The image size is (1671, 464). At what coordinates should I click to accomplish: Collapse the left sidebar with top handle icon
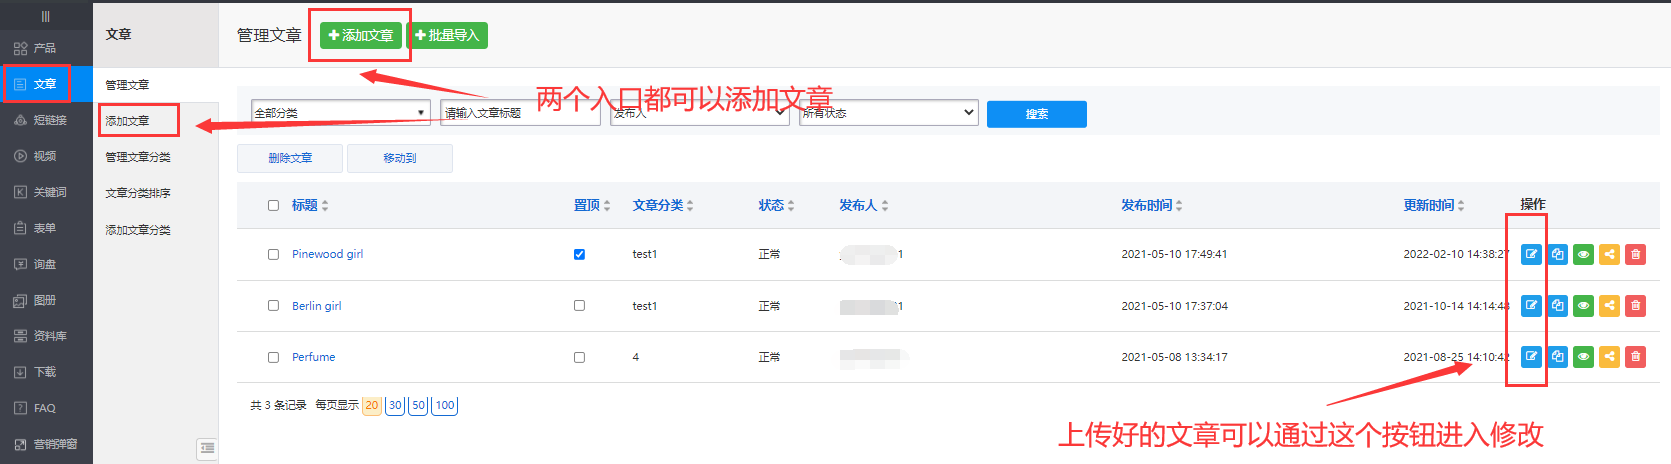coord(45,16)
